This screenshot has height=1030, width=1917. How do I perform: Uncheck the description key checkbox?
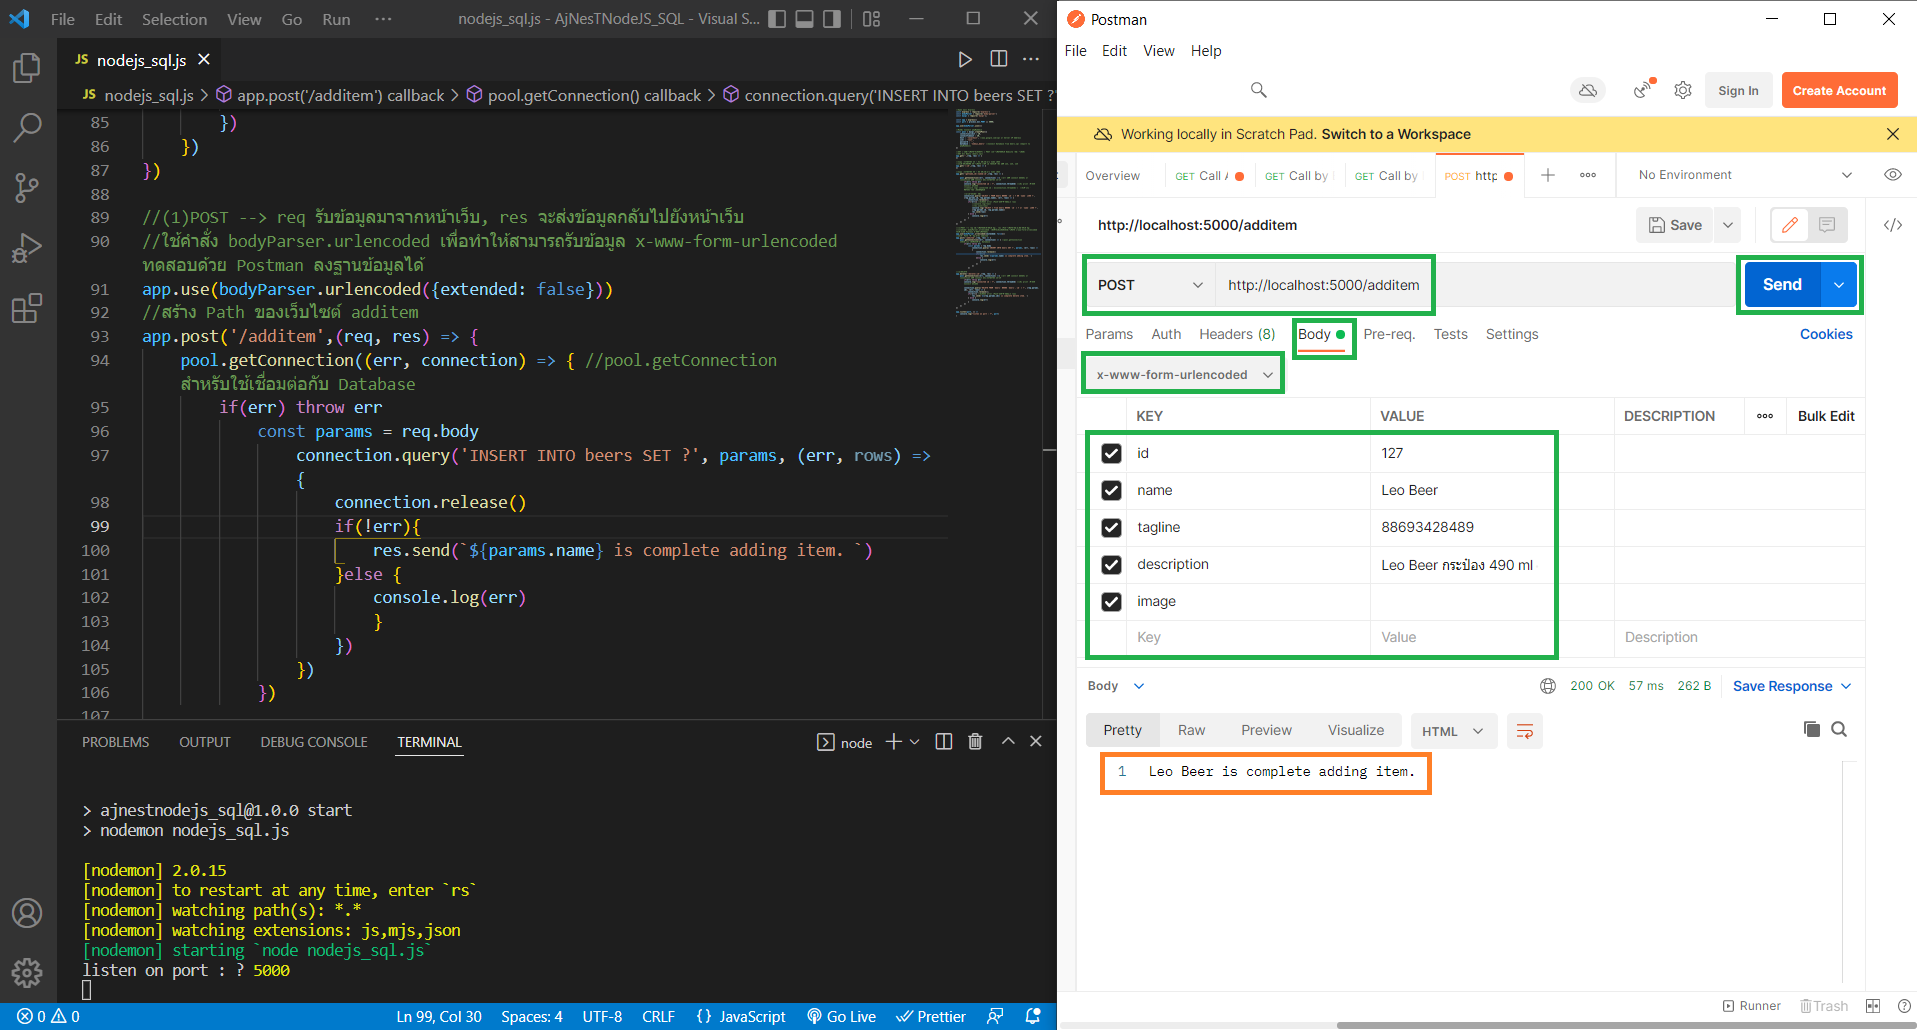(1111, 564)
